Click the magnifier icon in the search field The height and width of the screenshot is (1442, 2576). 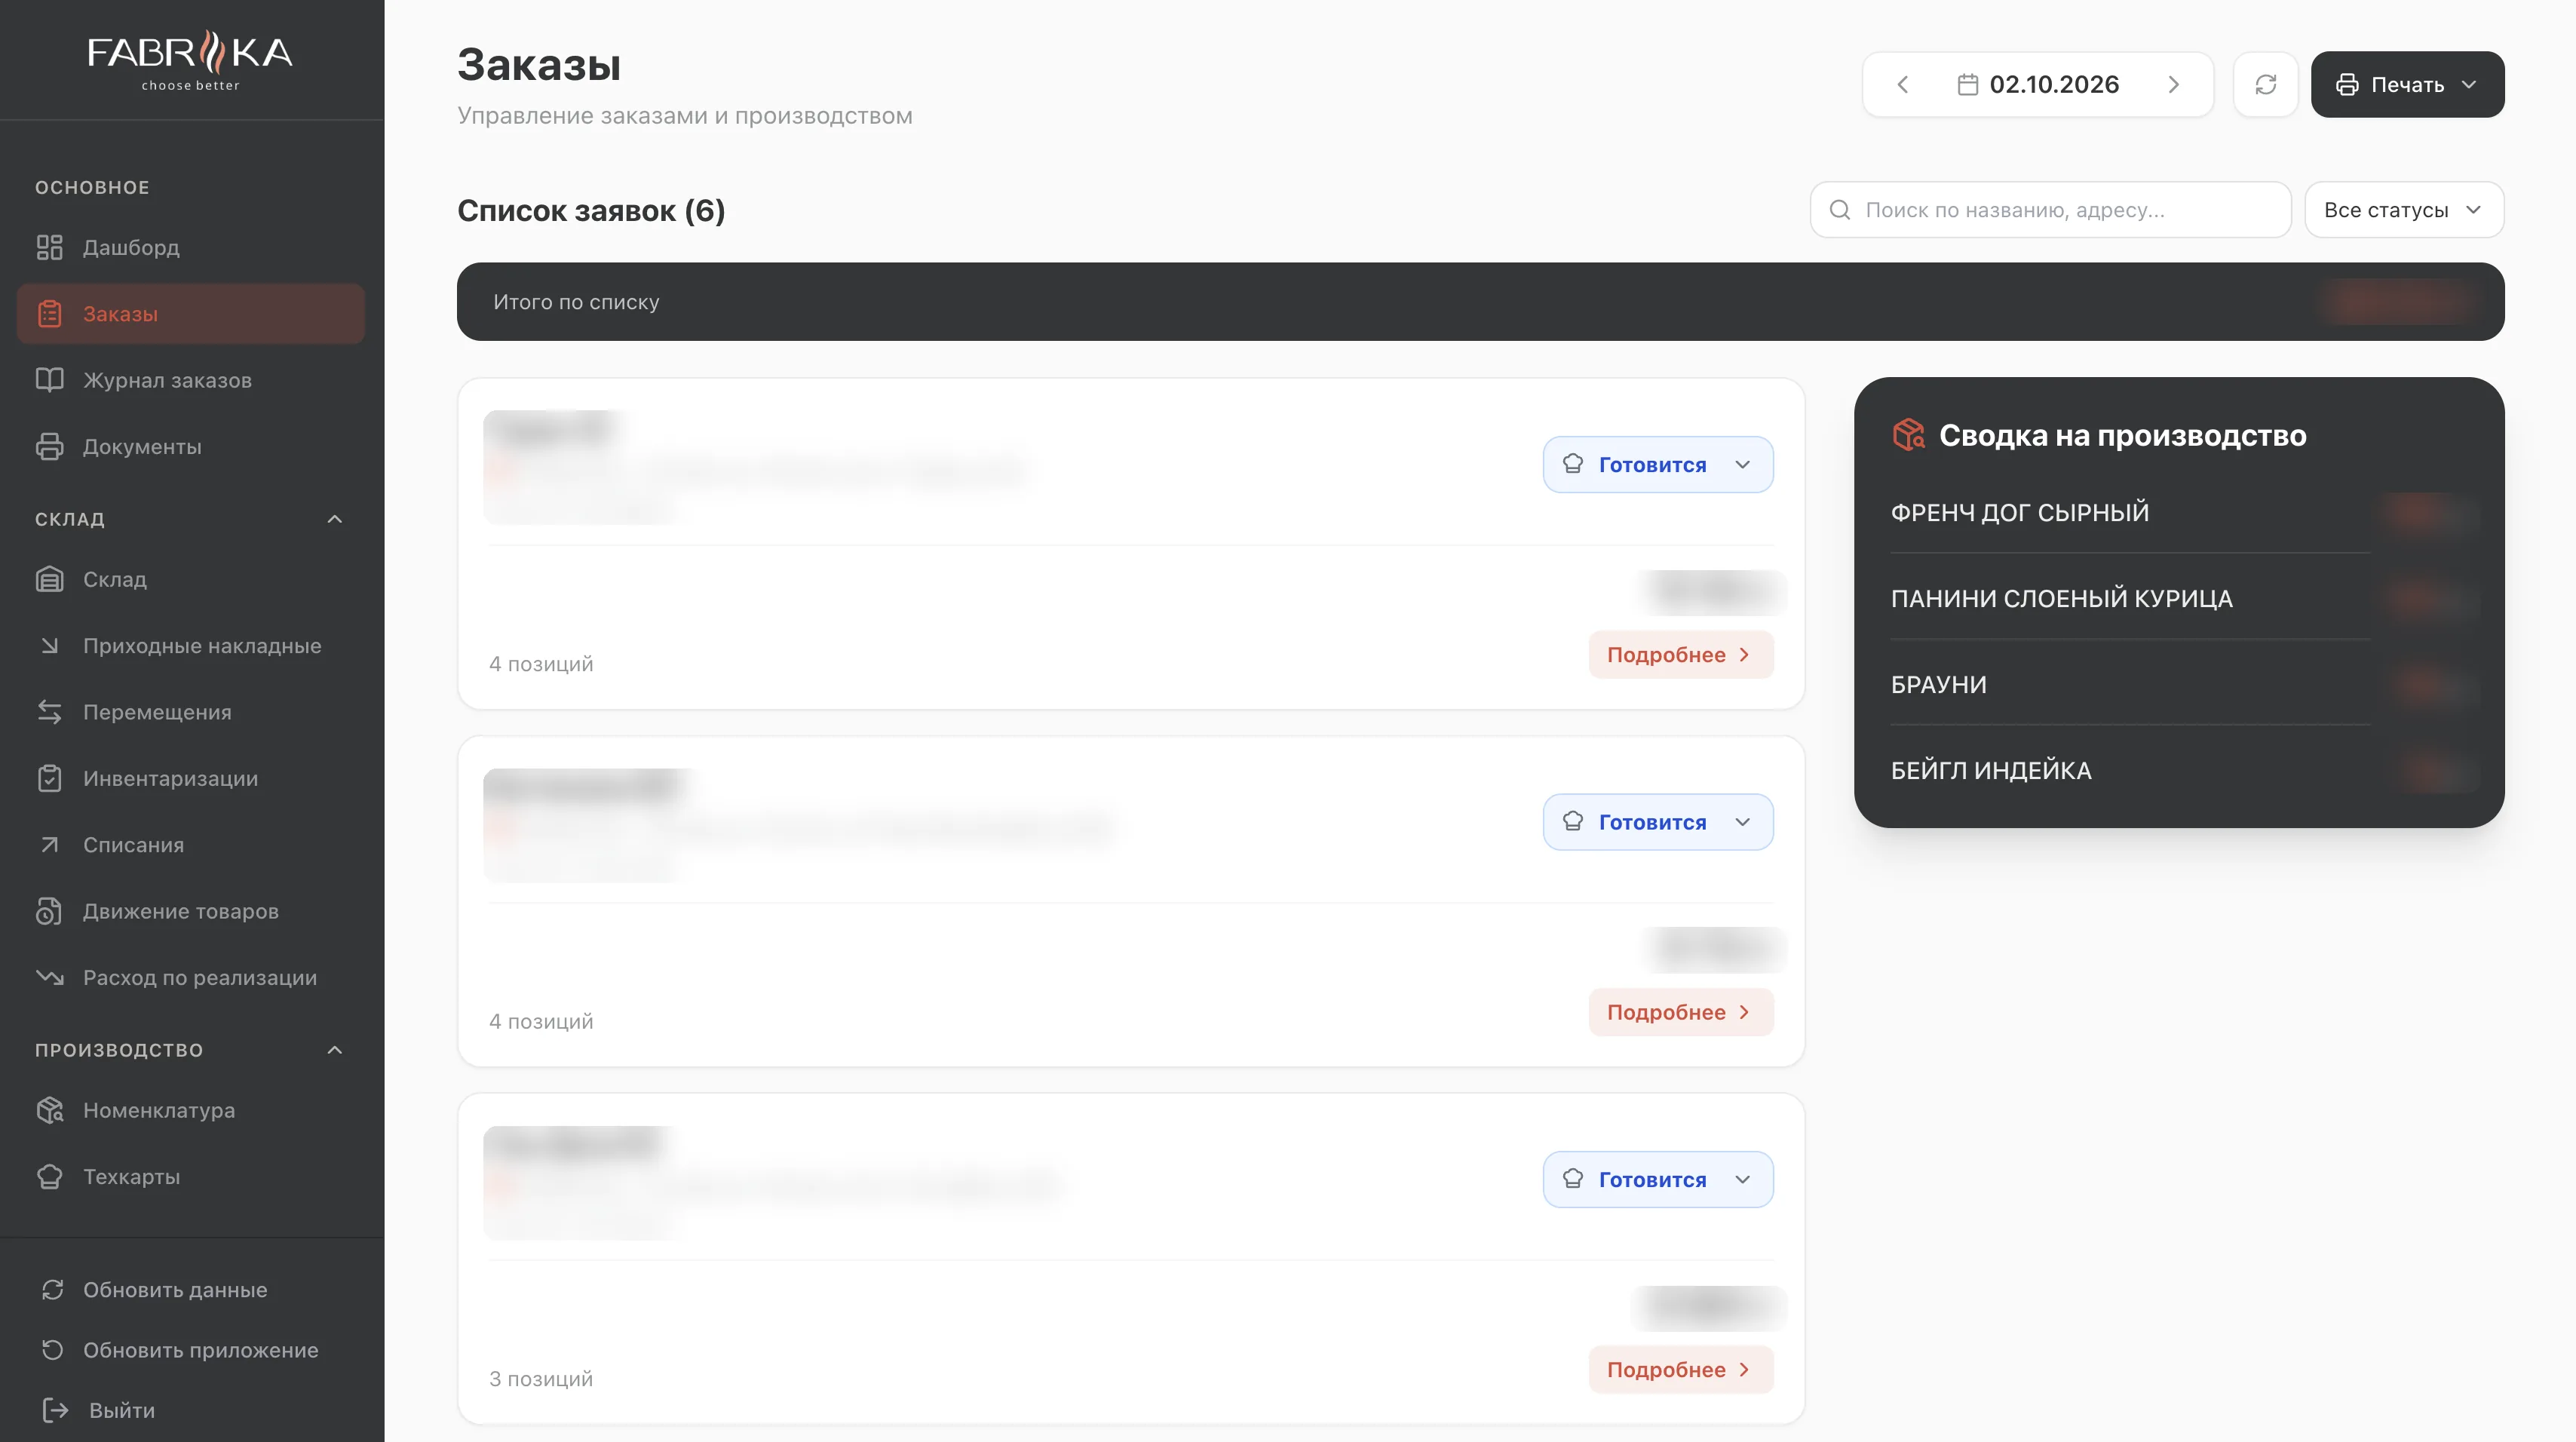1839,210
